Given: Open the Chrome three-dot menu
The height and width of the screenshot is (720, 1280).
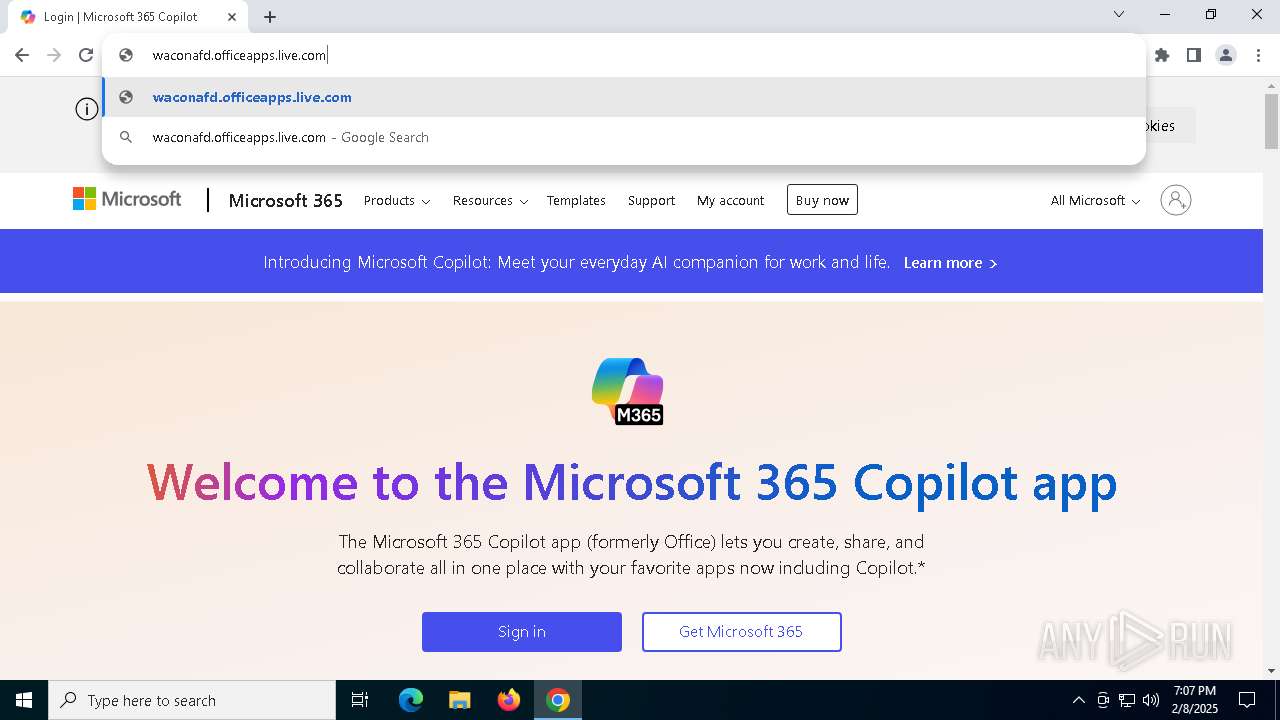Looking at the screenshot, I should coord(1258,55).
